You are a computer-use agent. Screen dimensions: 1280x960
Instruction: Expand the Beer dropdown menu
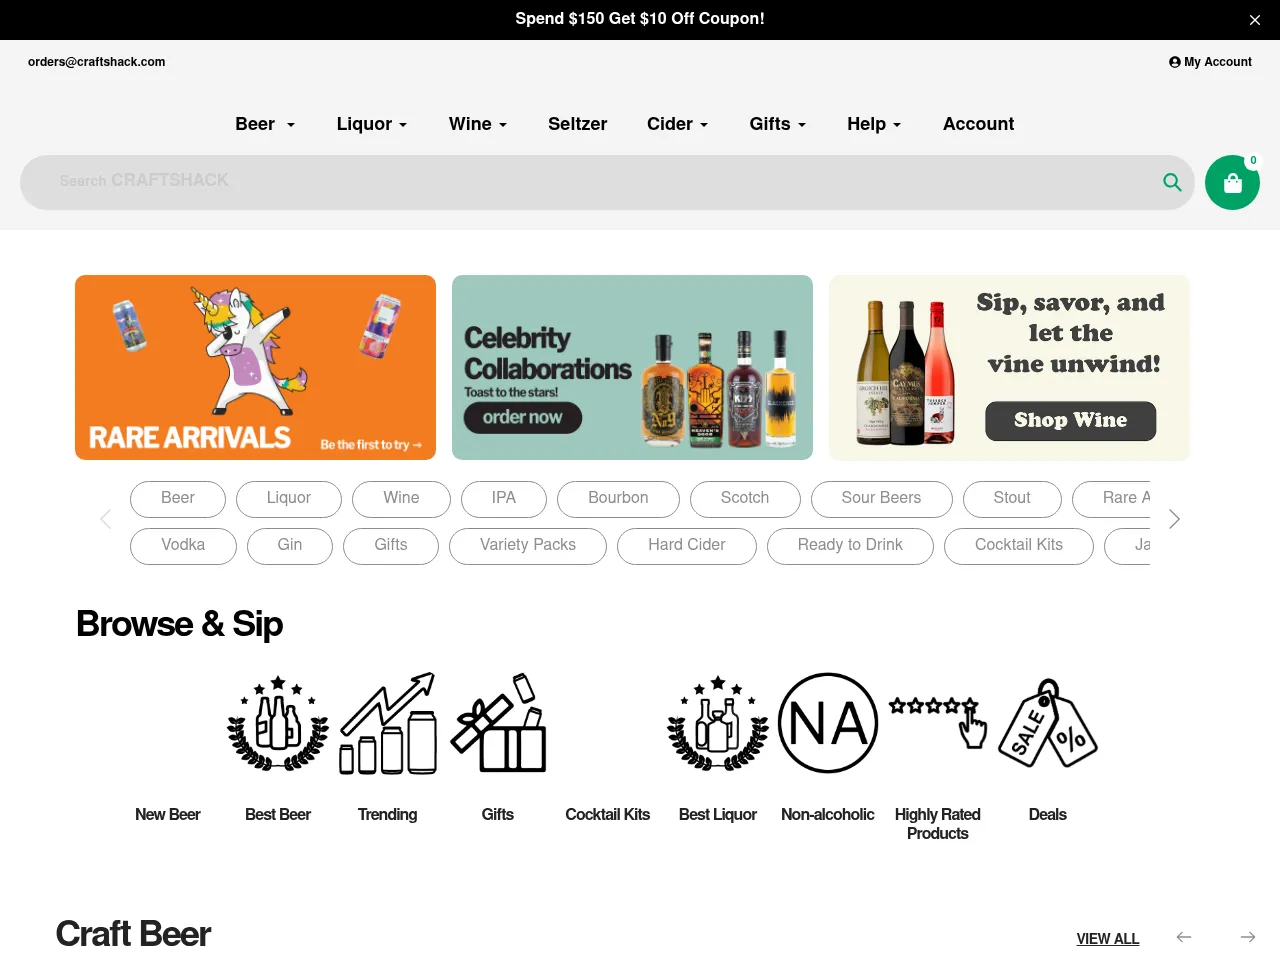coord(265,124)
